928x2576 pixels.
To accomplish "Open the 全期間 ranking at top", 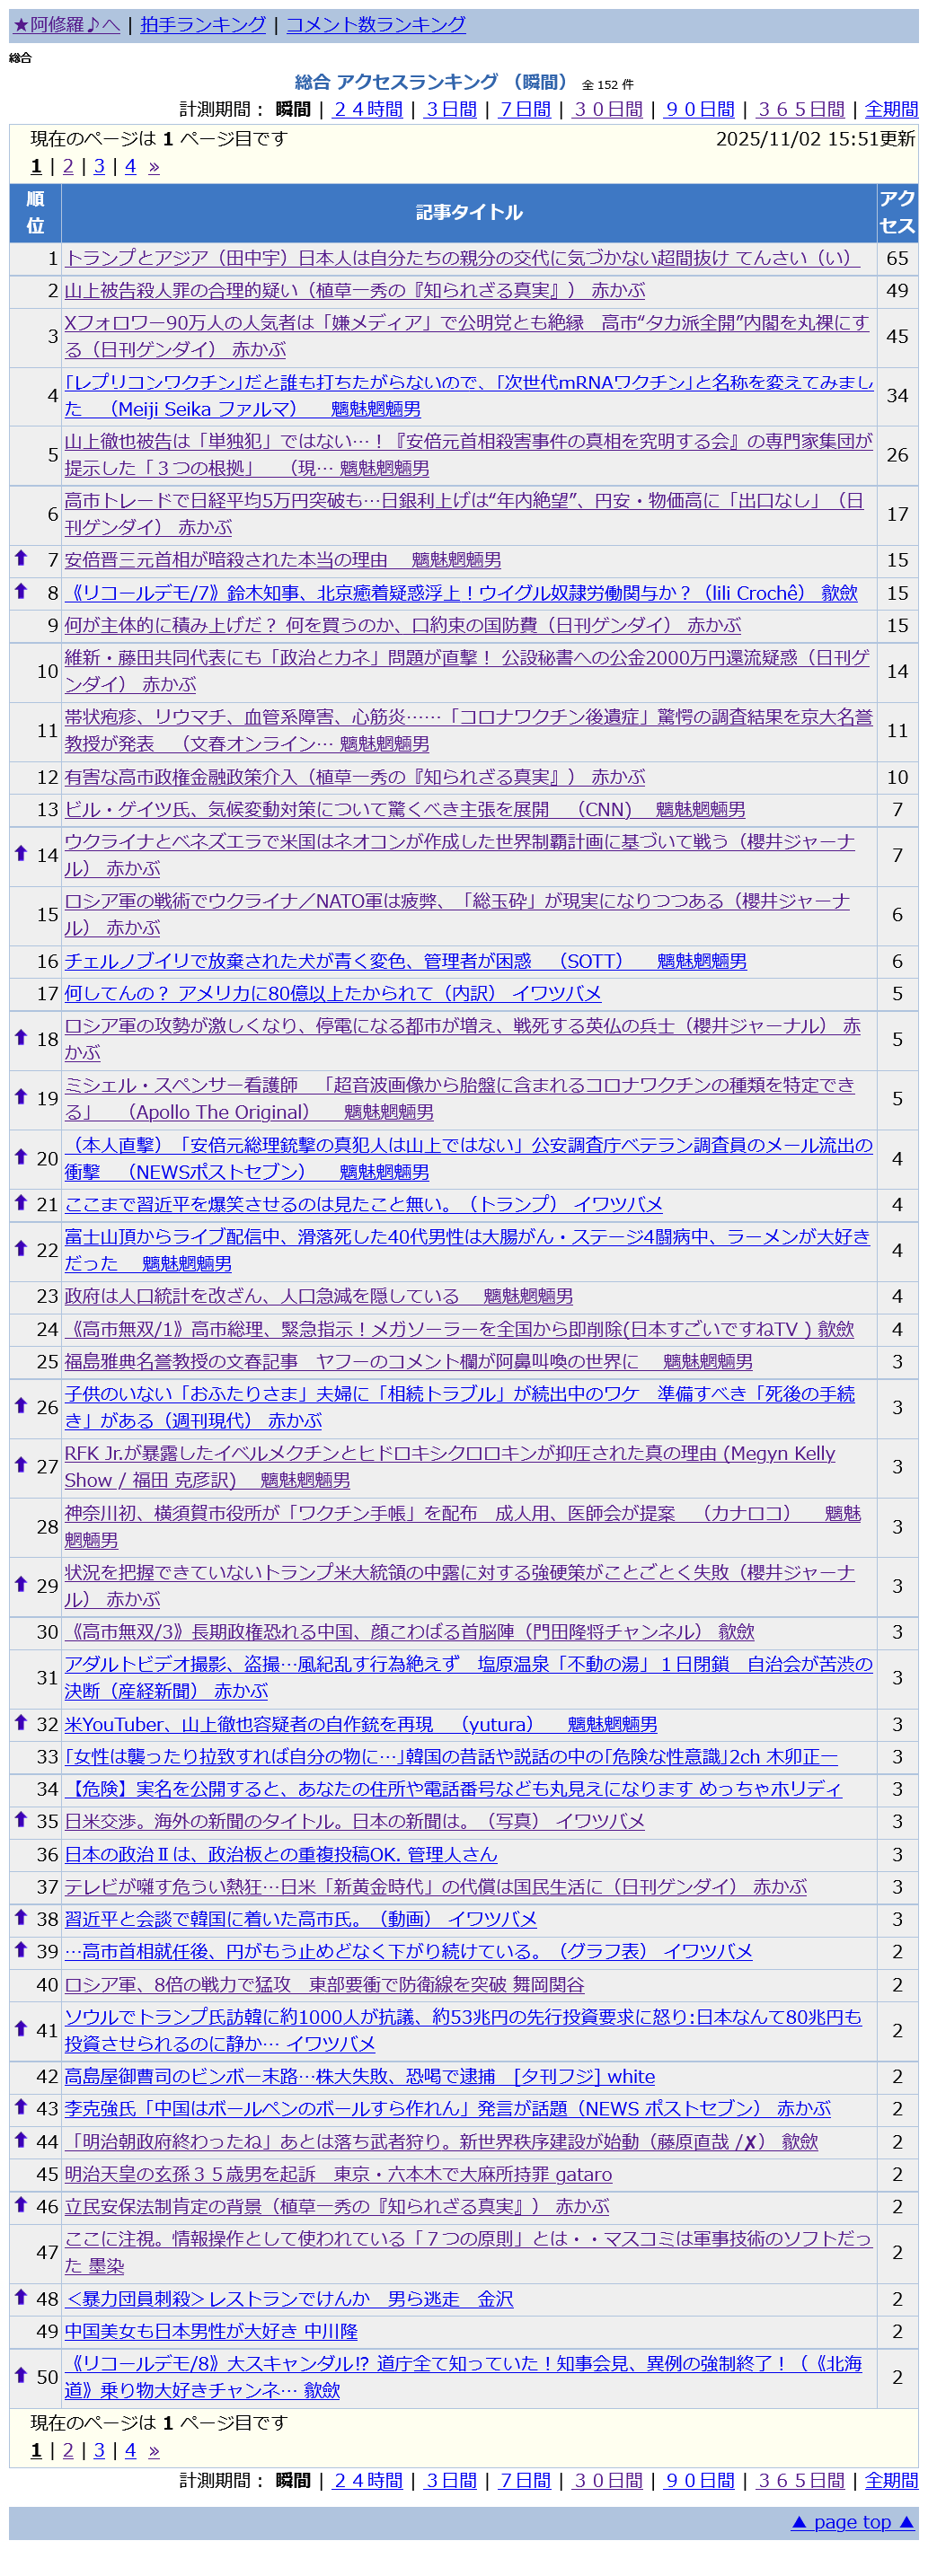I will pyautogui.click(x=890, y=109).
